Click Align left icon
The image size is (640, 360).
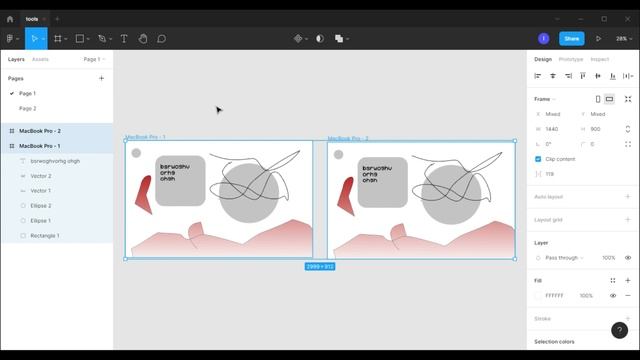tap(538, 76)
